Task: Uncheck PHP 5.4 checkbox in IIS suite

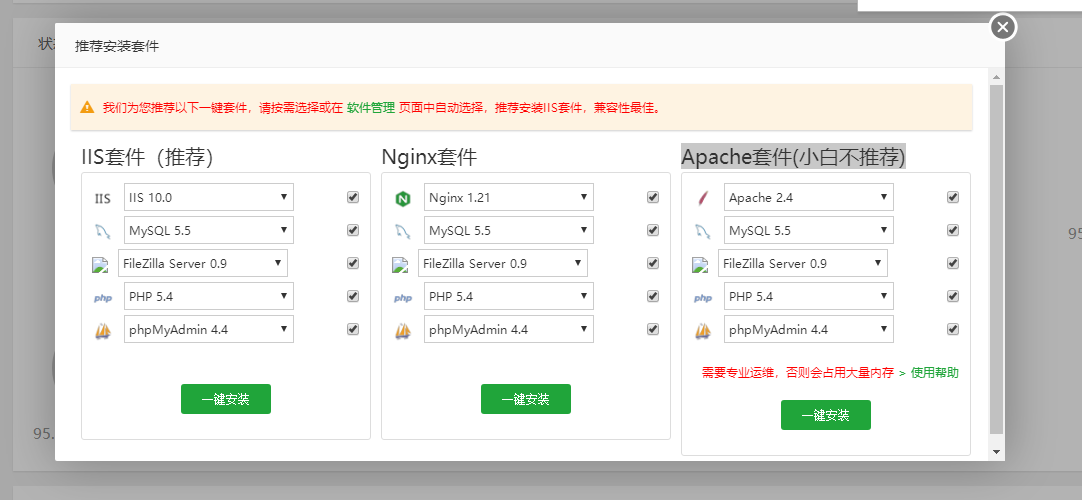Action: click(x=353, y=297)
